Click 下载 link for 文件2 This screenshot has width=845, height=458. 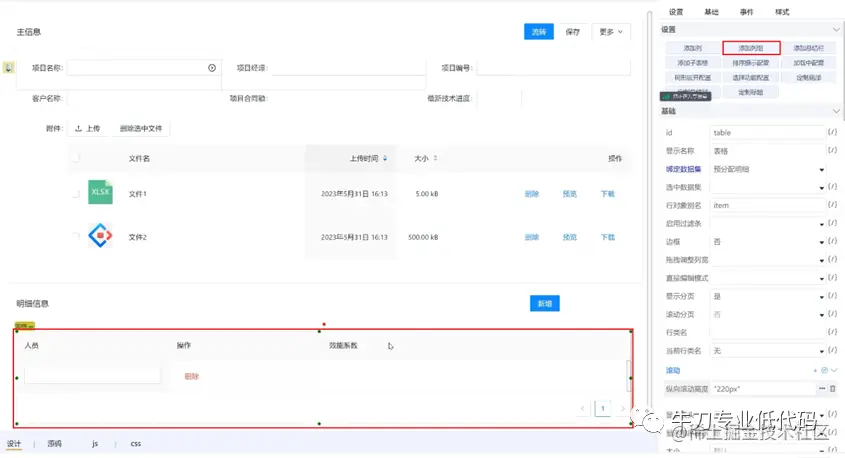(607, 237)
